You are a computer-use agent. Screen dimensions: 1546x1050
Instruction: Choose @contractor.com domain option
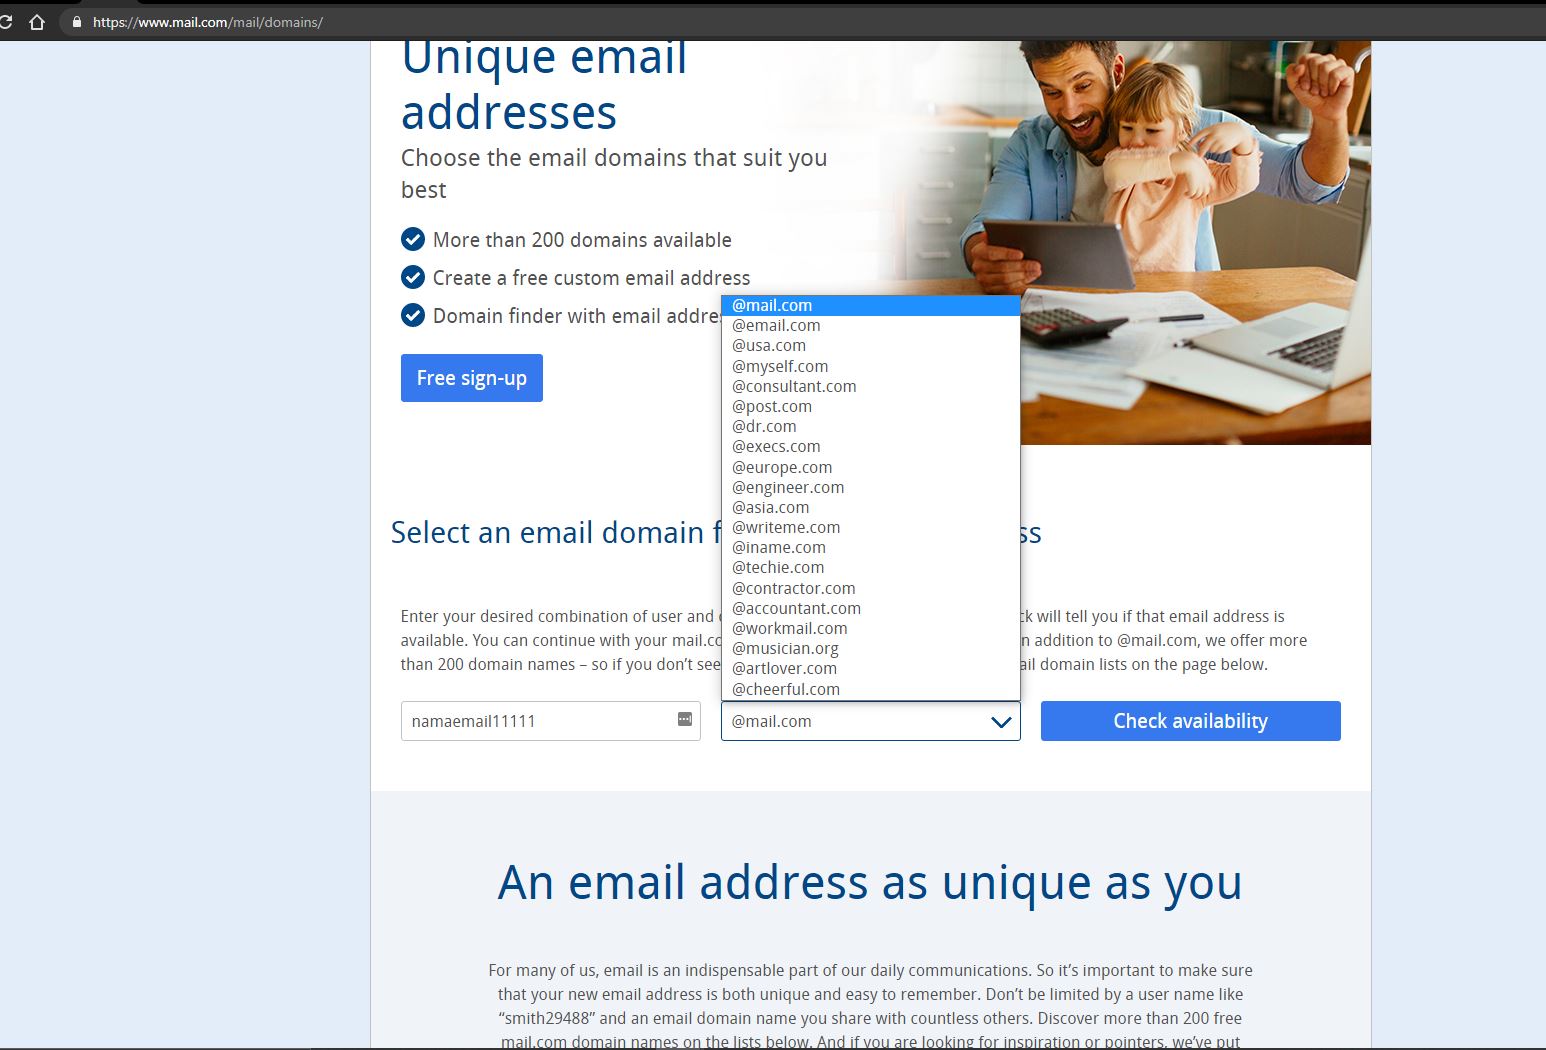point(870,588)
